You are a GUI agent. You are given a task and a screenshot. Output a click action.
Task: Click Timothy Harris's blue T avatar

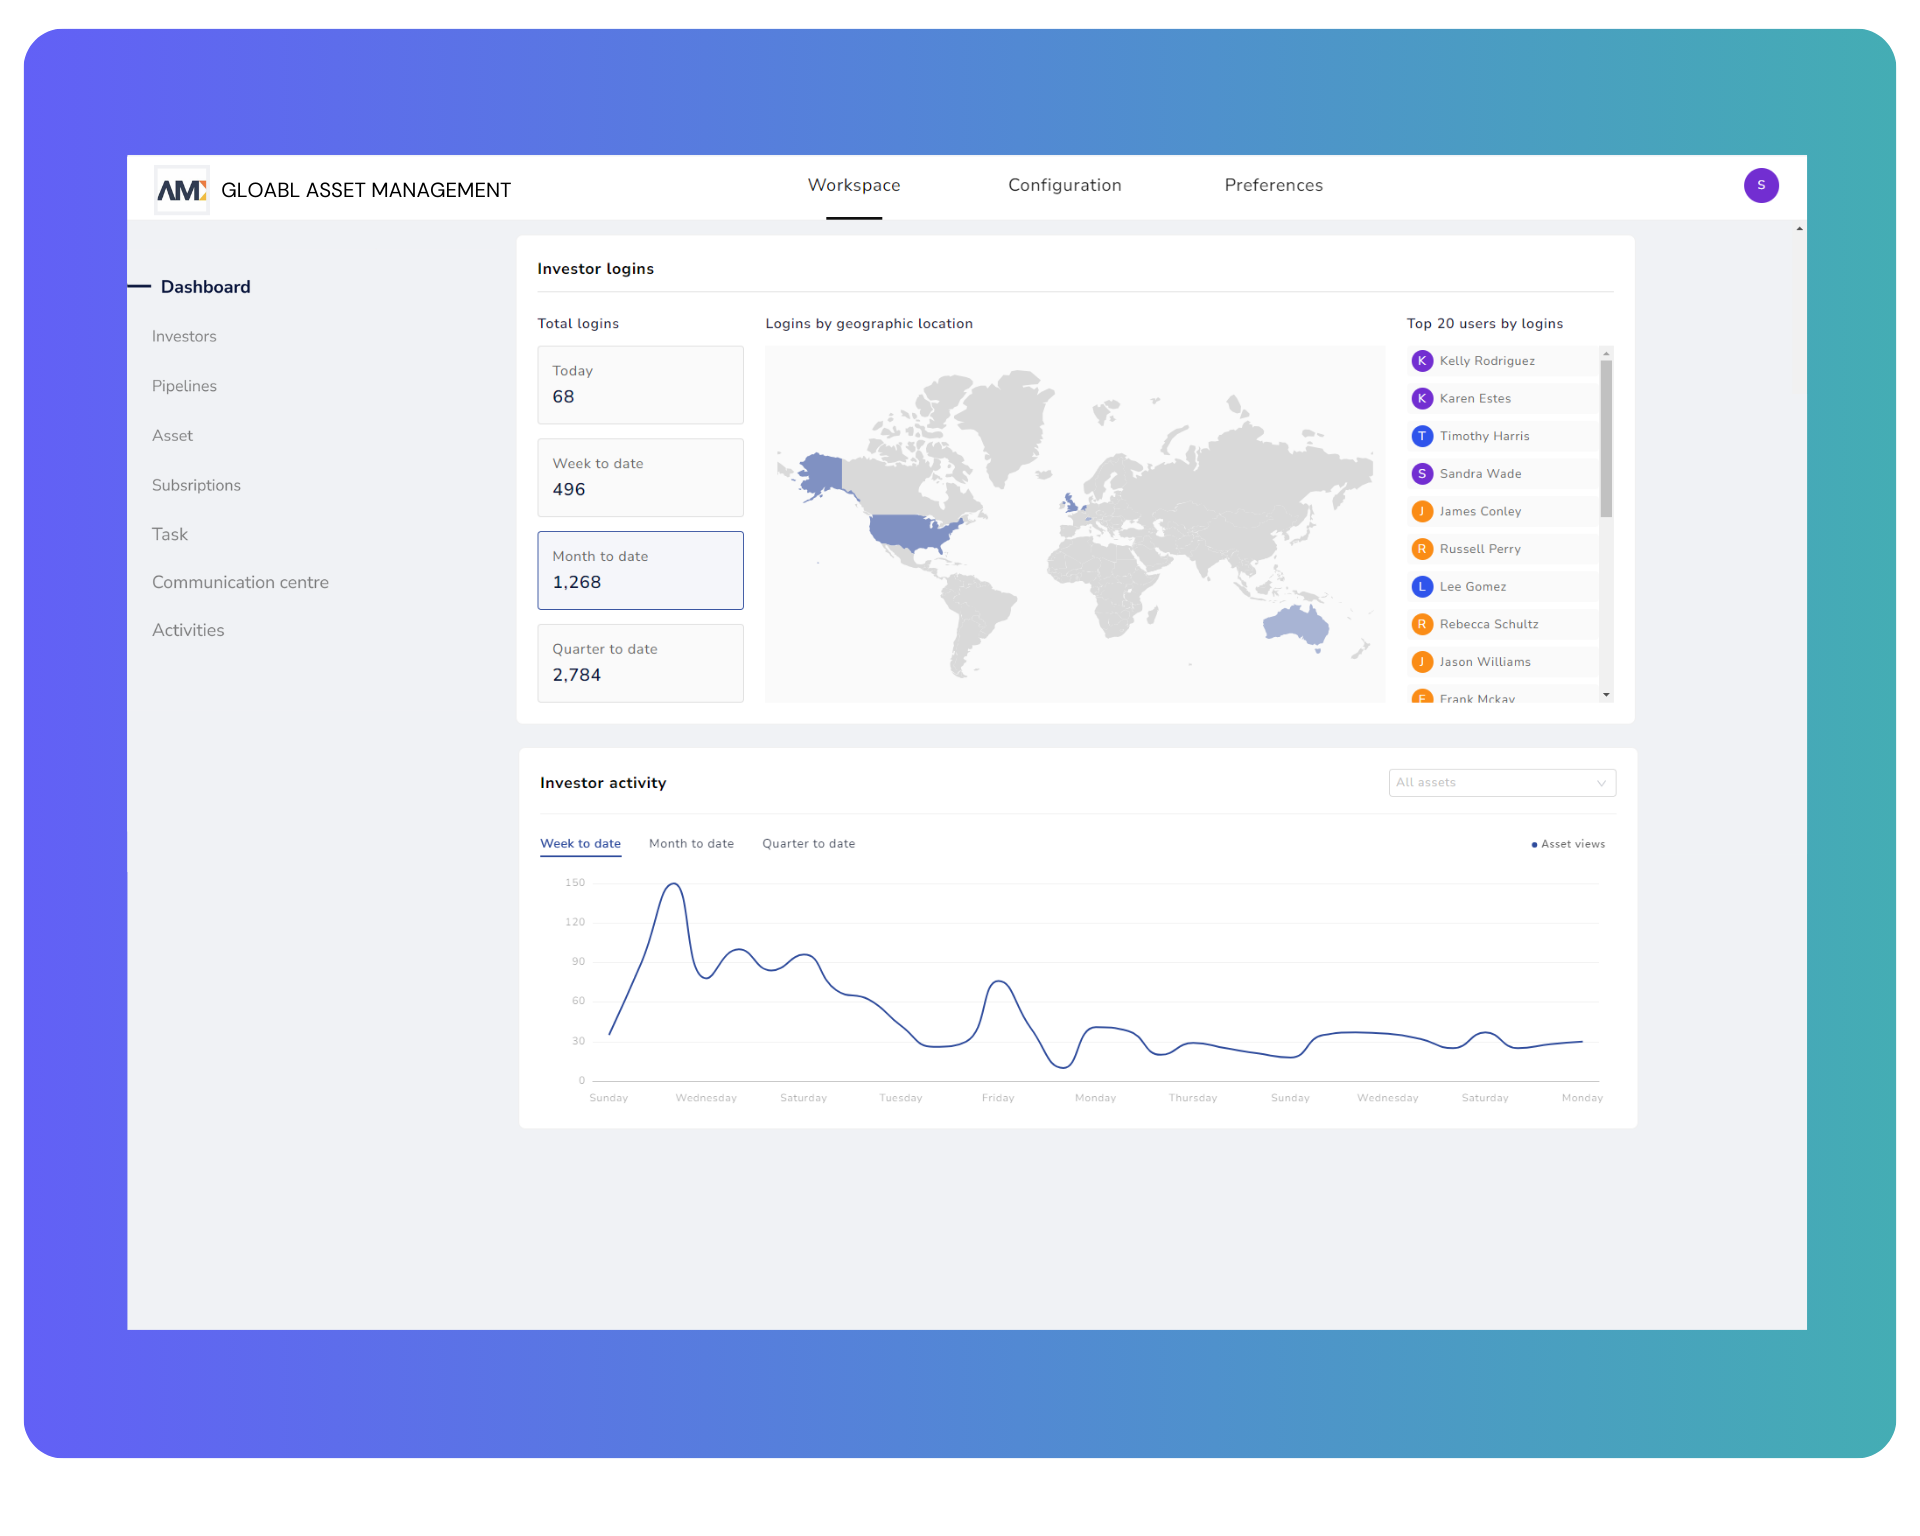[1422, 436]
